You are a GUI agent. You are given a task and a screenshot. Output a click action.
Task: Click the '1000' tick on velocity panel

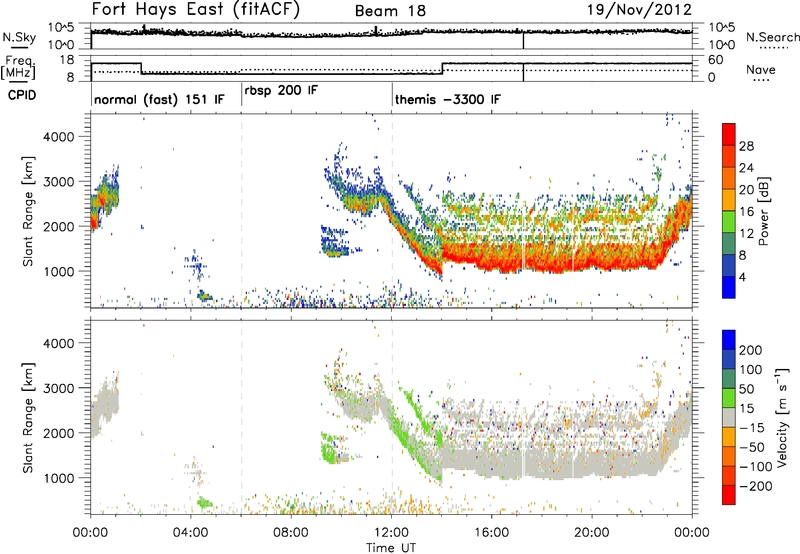point(58,478)
